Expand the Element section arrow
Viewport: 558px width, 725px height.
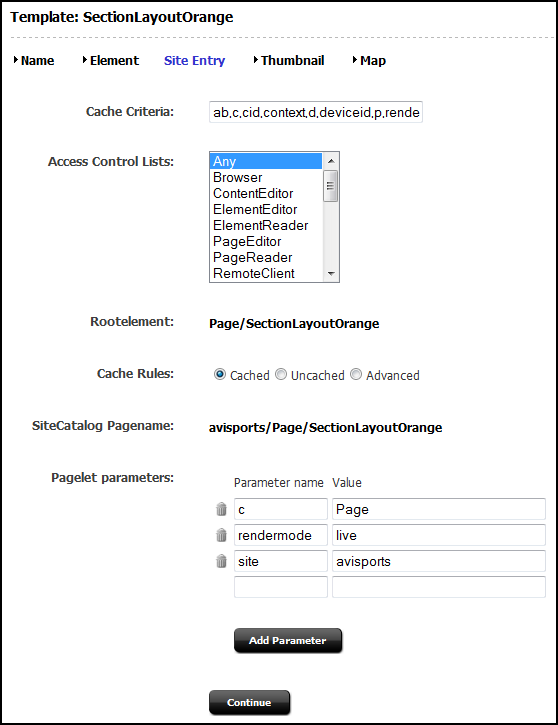tap(85, 60)
